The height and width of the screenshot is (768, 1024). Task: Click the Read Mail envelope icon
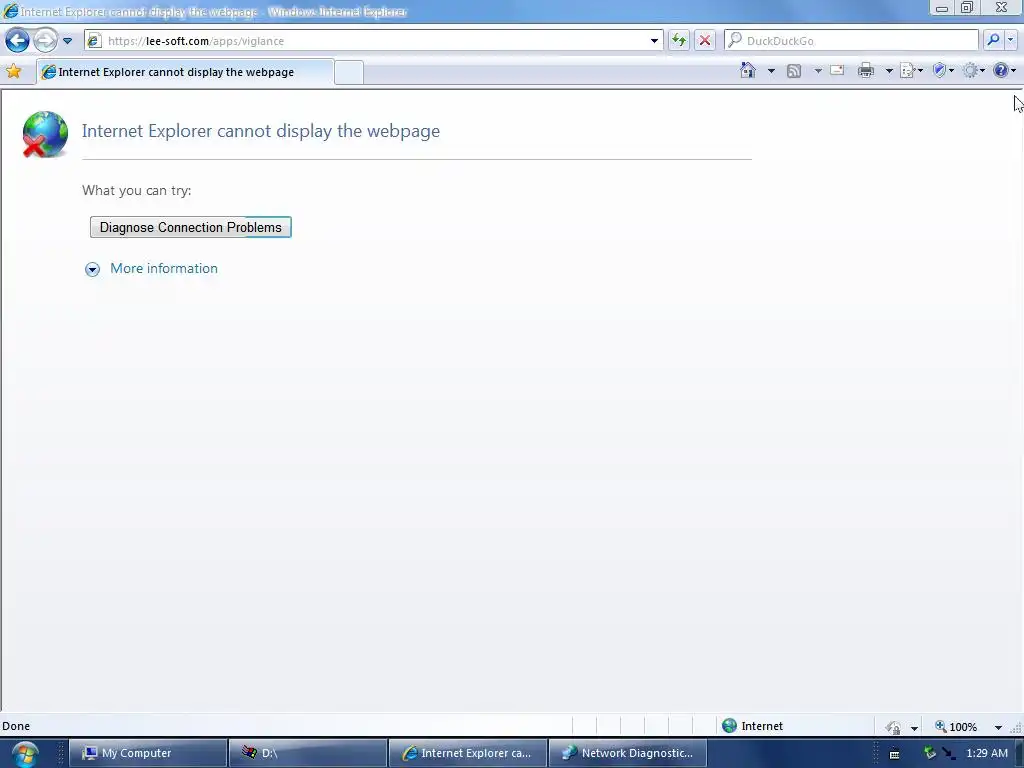837,71
